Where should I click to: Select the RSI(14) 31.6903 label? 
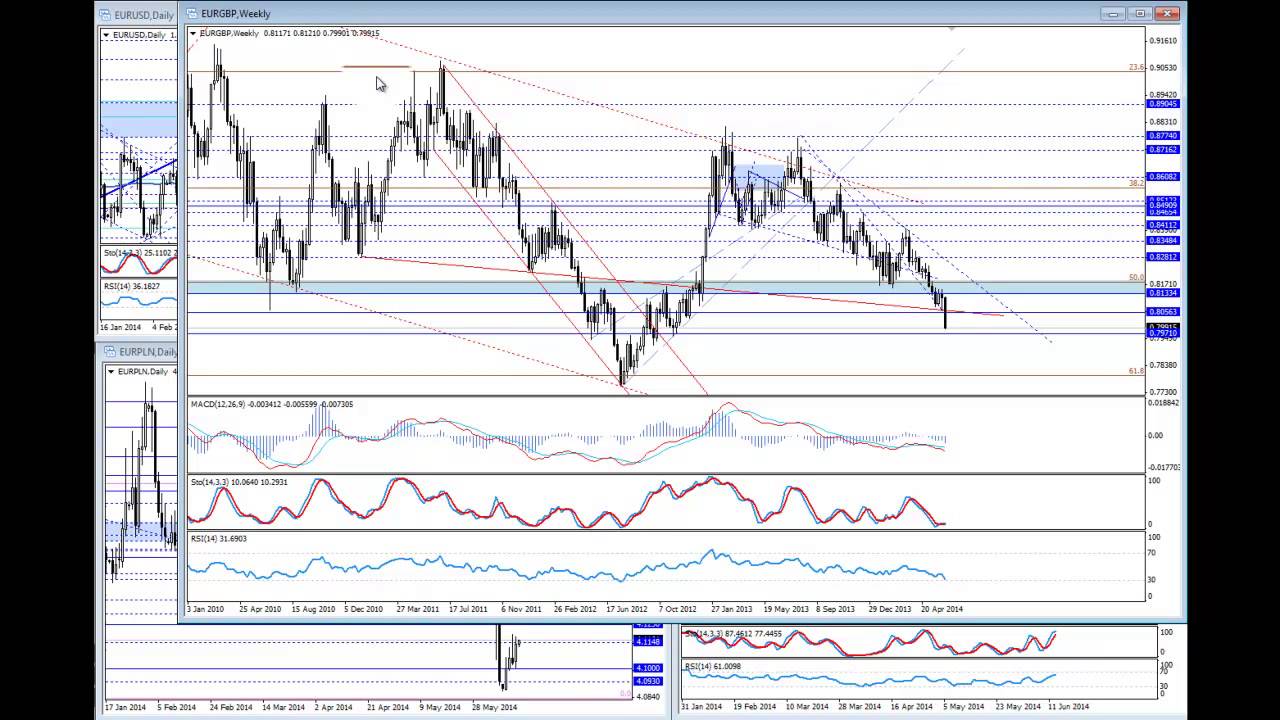[x=218, y=538]
